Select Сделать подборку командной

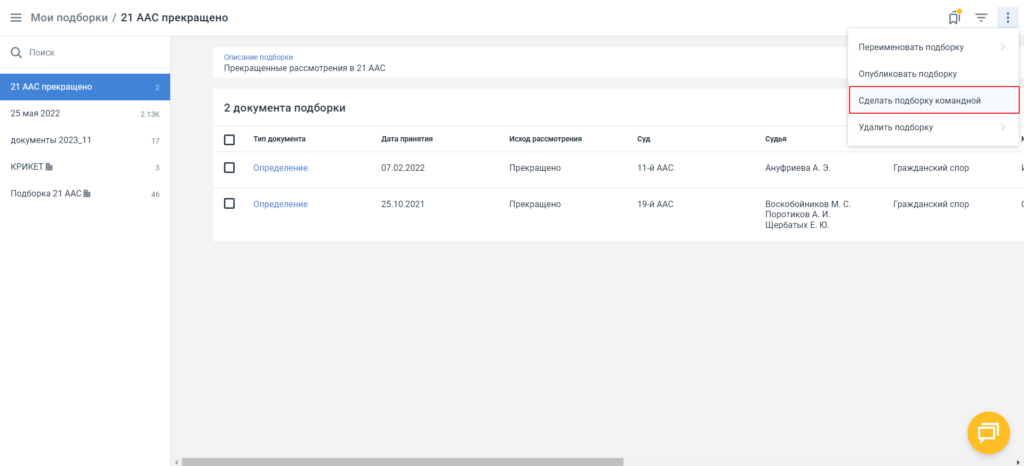click(933, 101)
